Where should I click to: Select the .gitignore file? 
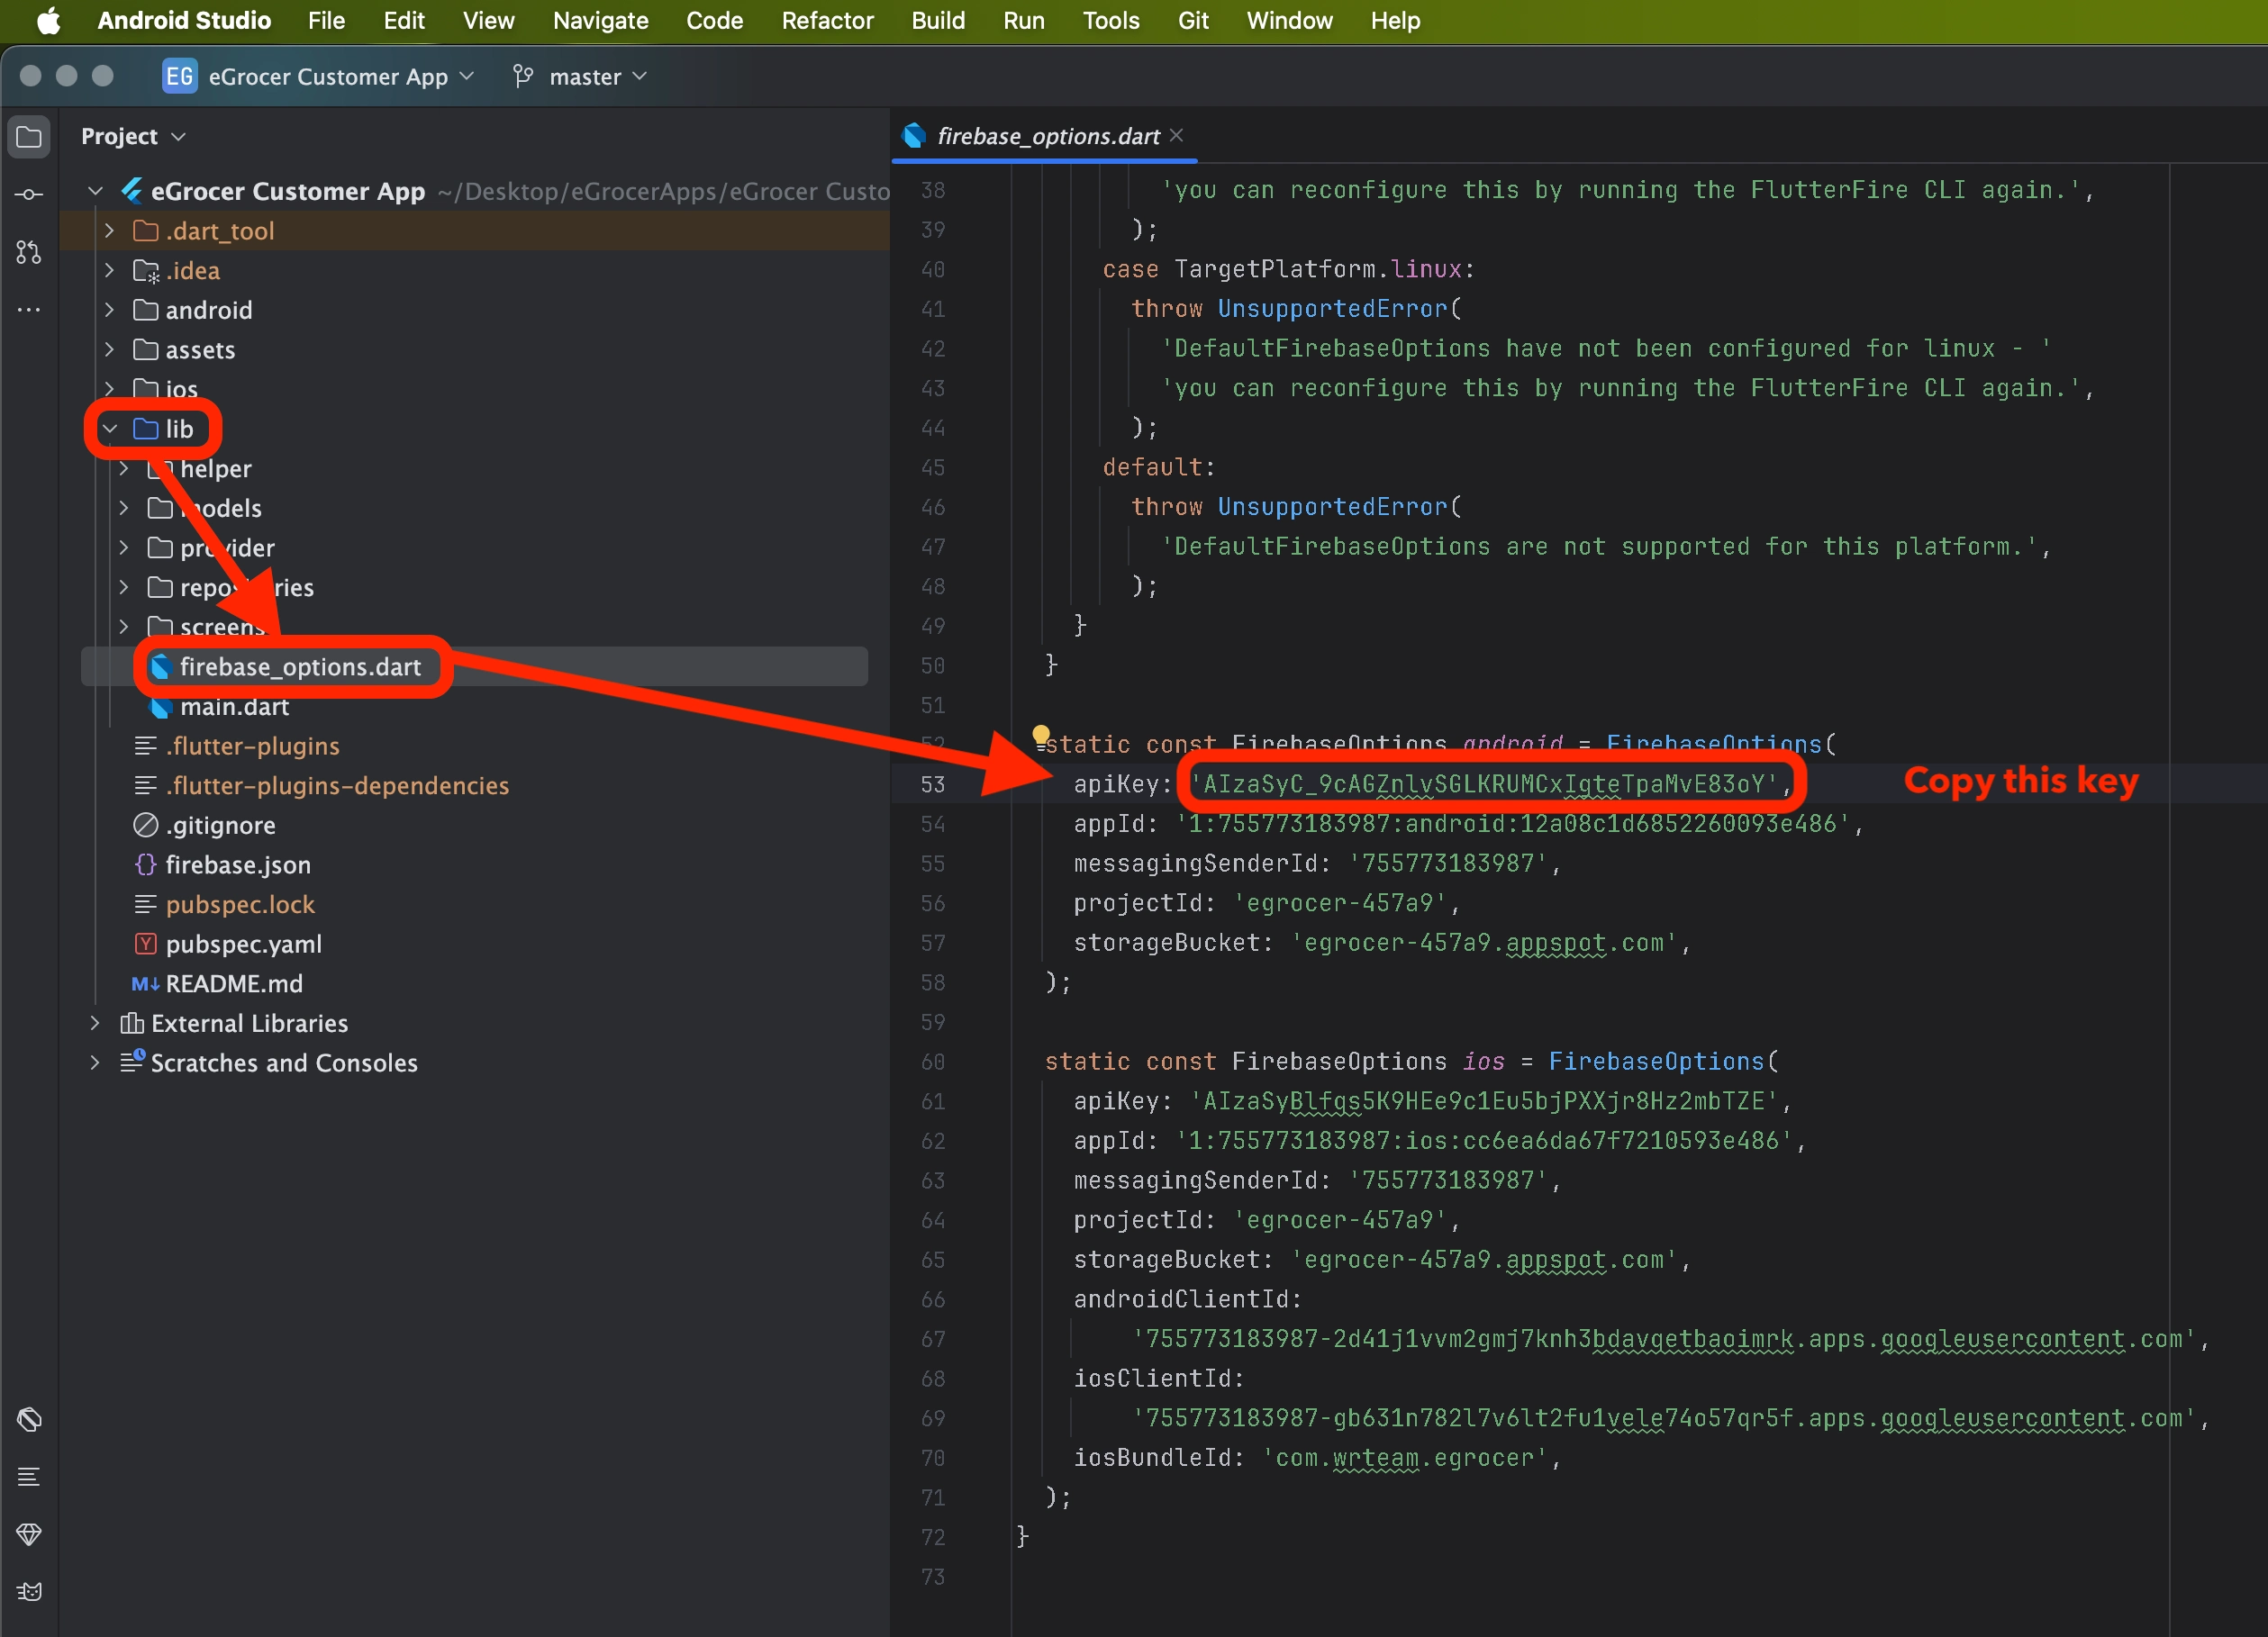220,826
